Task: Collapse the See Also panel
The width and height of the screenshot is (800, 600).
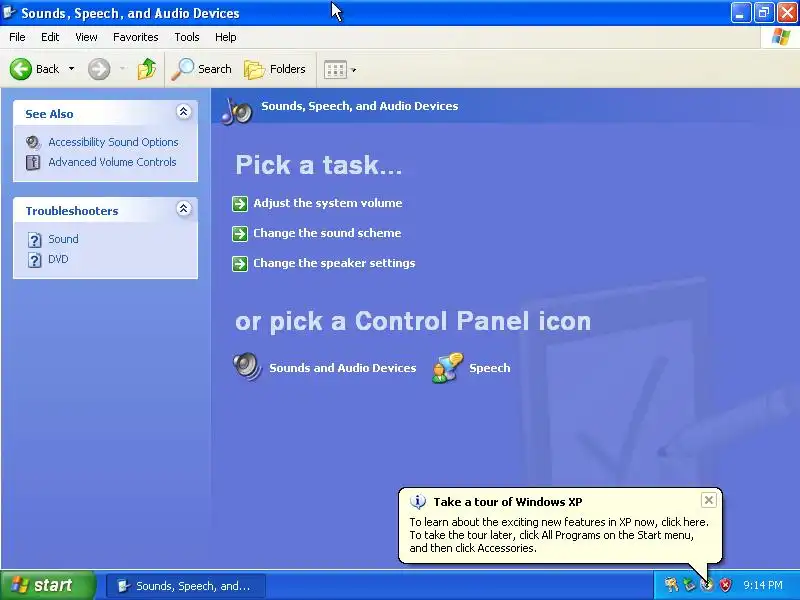Action: (x=183, y=111)
